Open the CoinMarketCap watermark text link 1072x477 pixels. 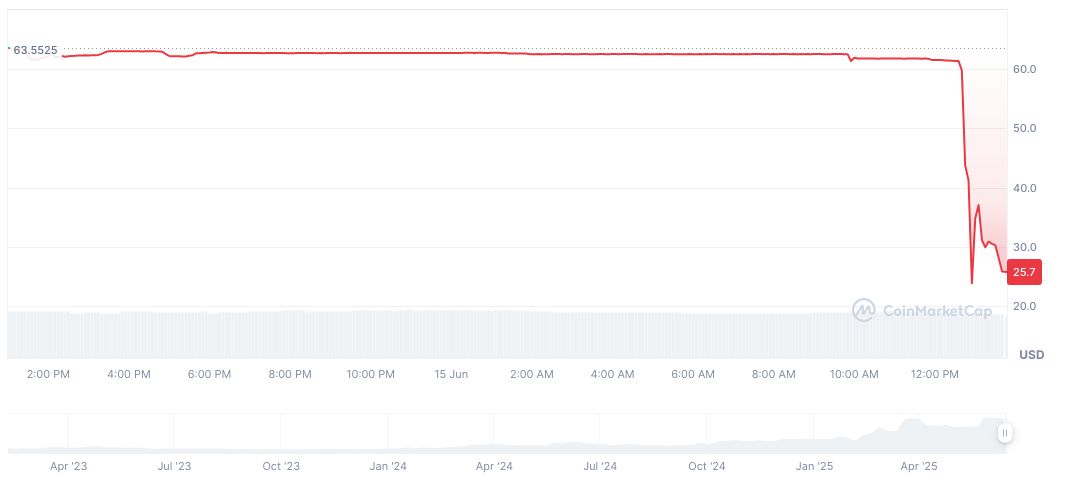(x=937, y=312)
